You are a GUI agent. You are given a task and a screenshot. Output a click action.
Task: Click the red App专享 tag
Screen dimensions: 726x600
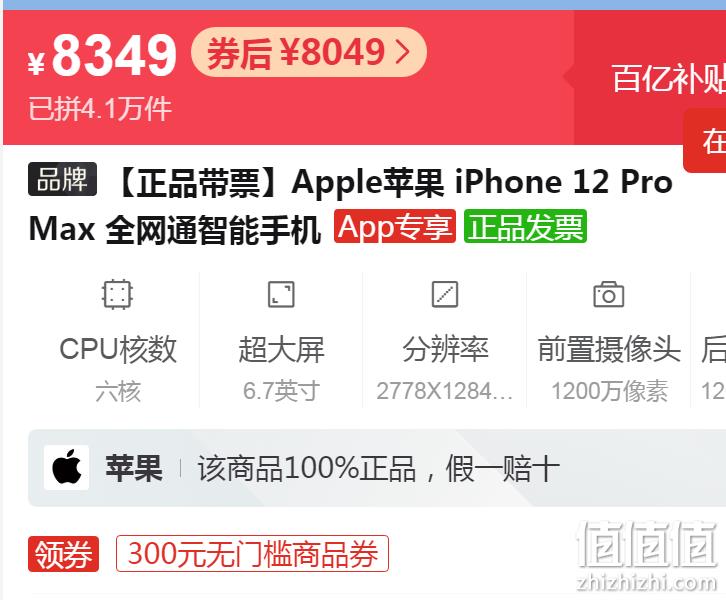[395, 226]
